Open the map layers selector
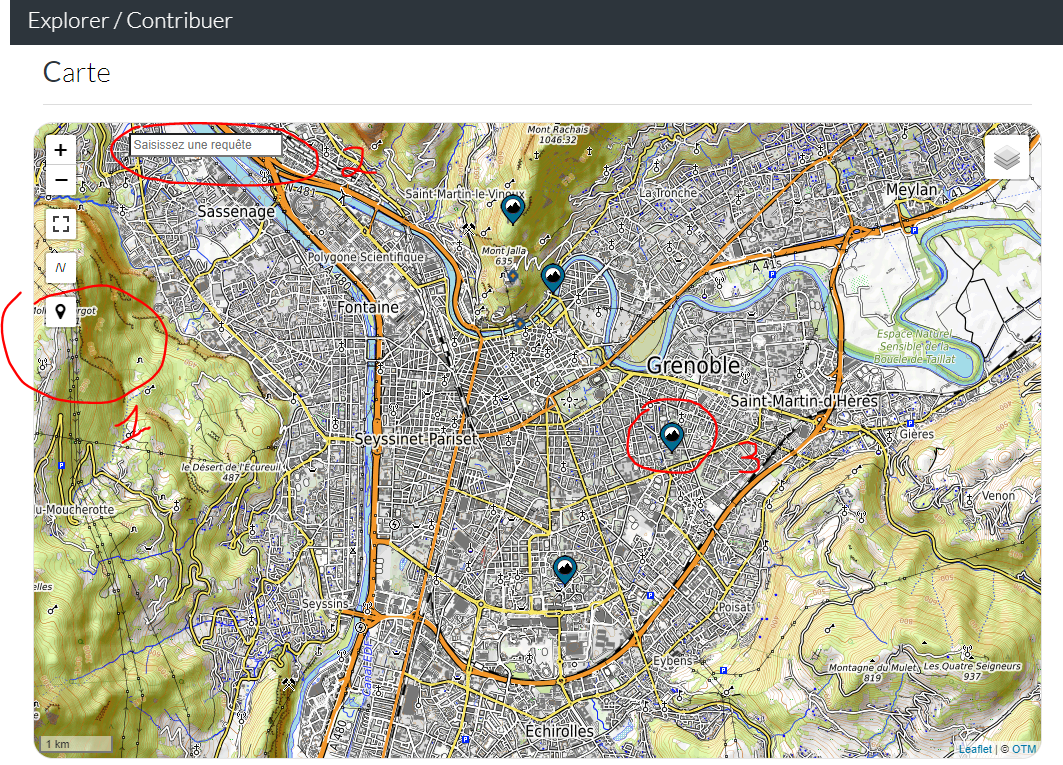This screenshot has height=765, width=1063. (1007, 158)
